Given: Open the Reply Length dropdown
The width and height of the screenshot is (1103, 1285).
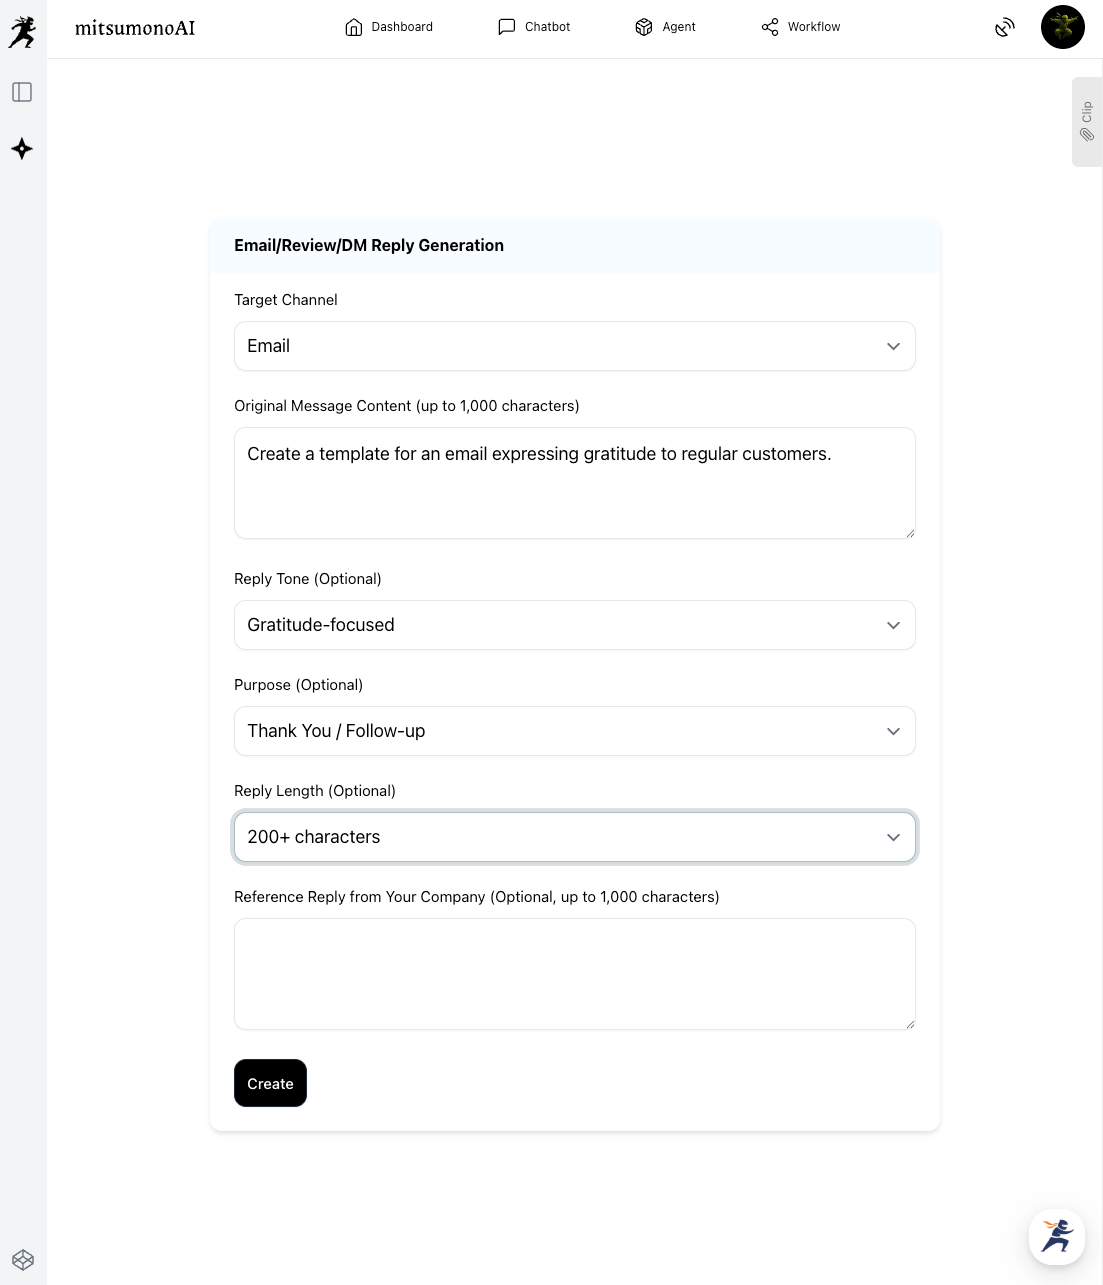Looking at the screenshot, I should (x=575, y=837).
